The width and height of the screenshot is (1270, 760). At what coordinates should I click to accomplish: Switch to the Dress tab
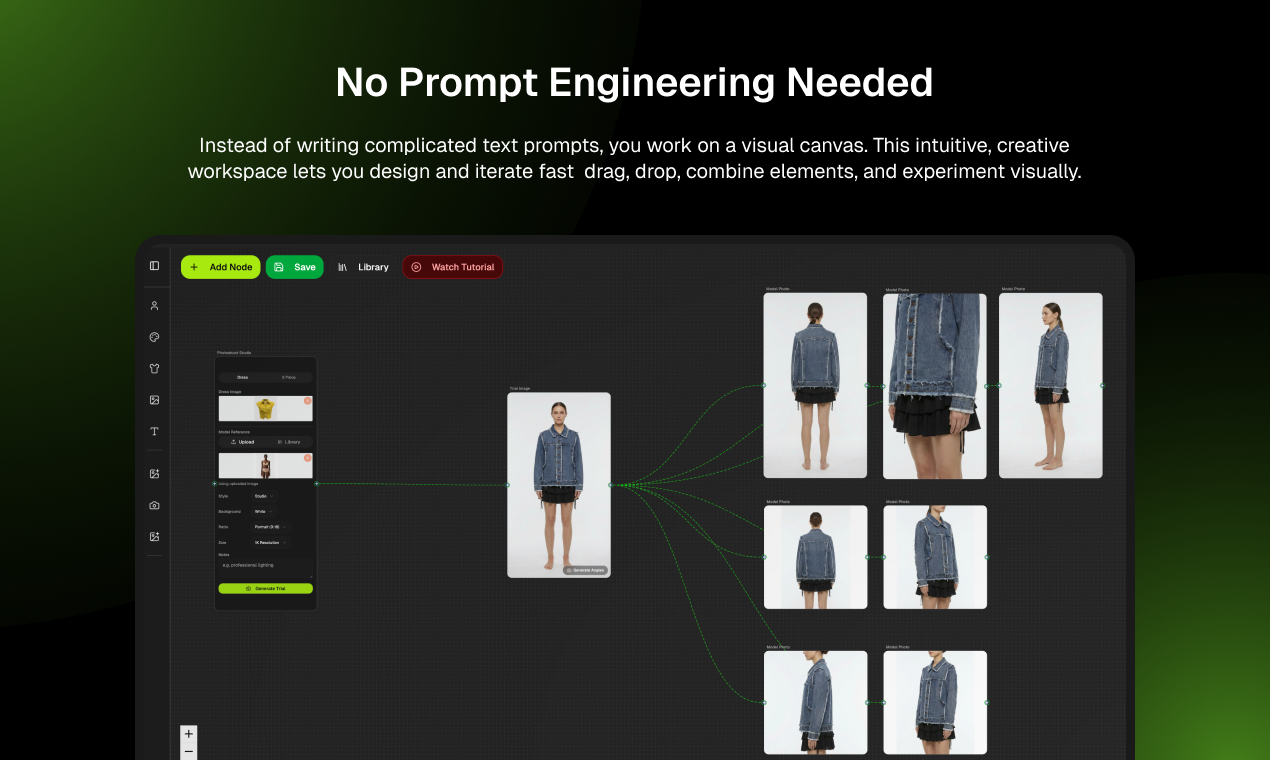[x=243, y=377]
